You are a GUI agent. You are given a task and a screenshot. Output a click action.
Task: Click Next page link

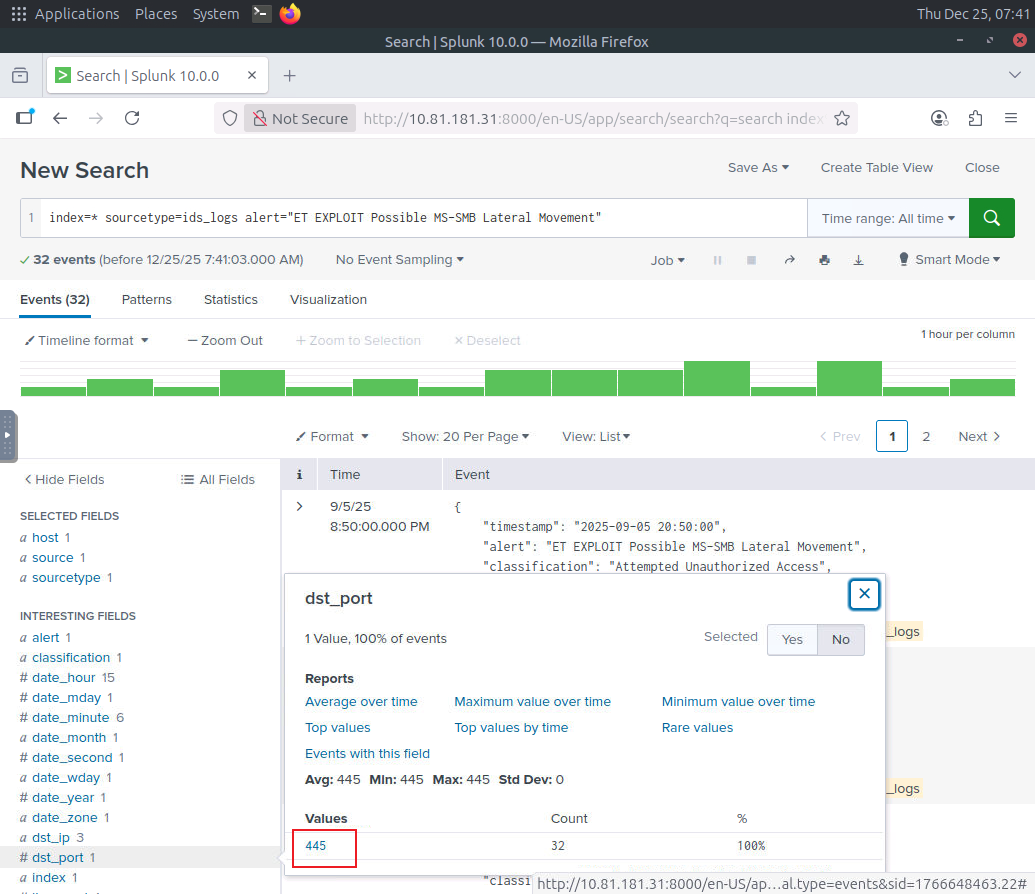[x=979, y=436]
